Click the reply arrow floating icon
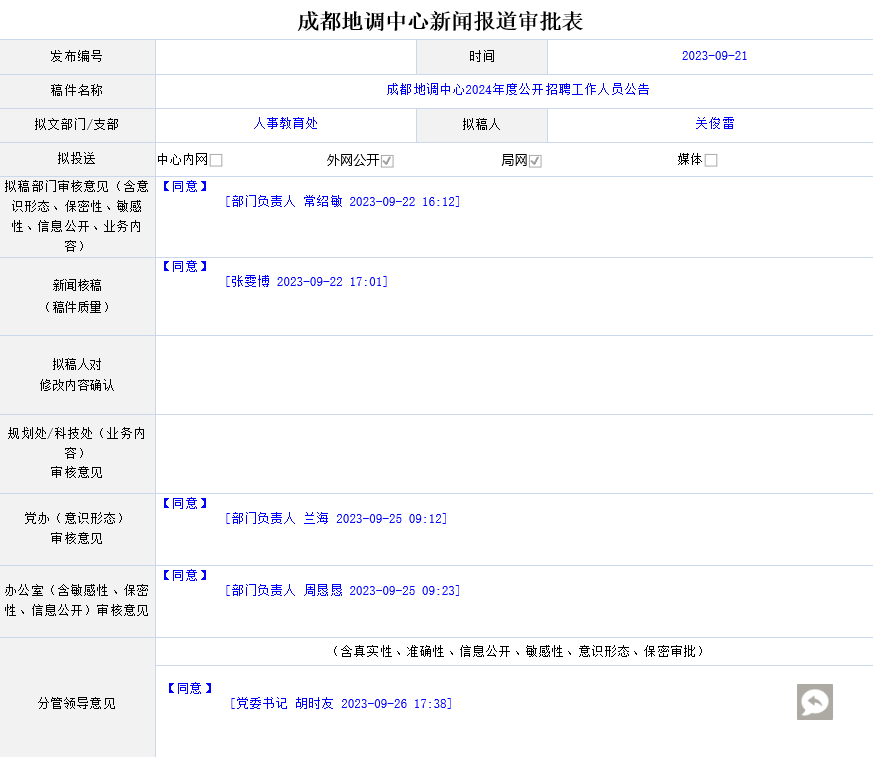 point(814,702)
